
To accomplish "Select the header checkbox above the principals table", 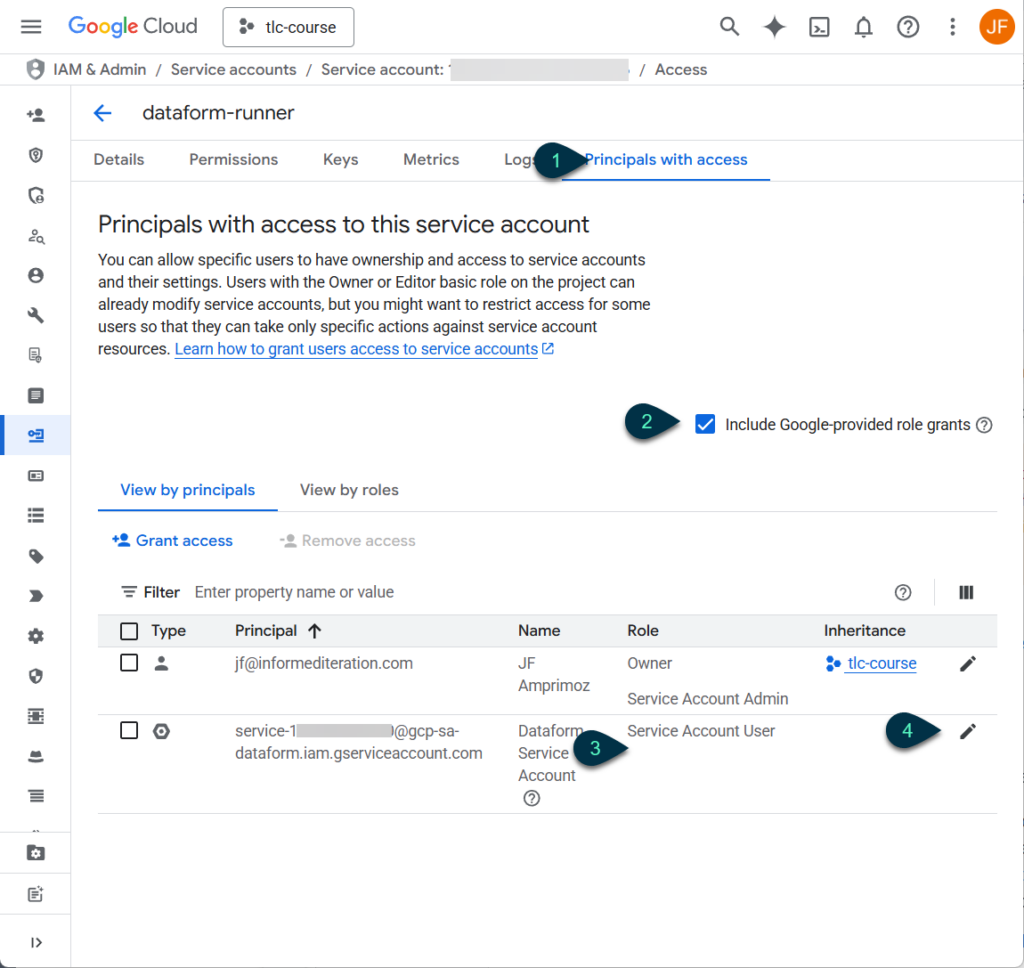I will (129, 631).
